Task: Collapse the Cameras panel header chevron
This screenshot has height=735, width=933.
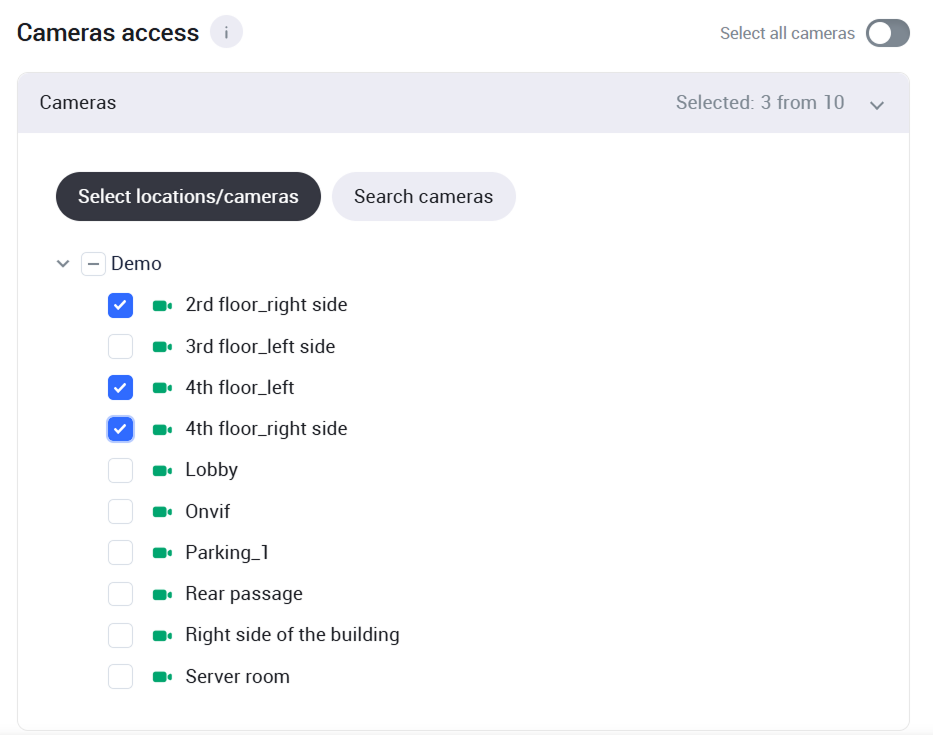Action: [877, 104]
